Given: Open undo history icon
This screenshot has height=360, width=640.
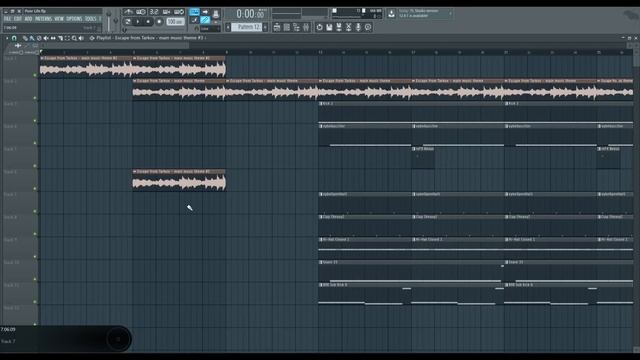Looking at the screenshot, I should (x=319, y=27).
